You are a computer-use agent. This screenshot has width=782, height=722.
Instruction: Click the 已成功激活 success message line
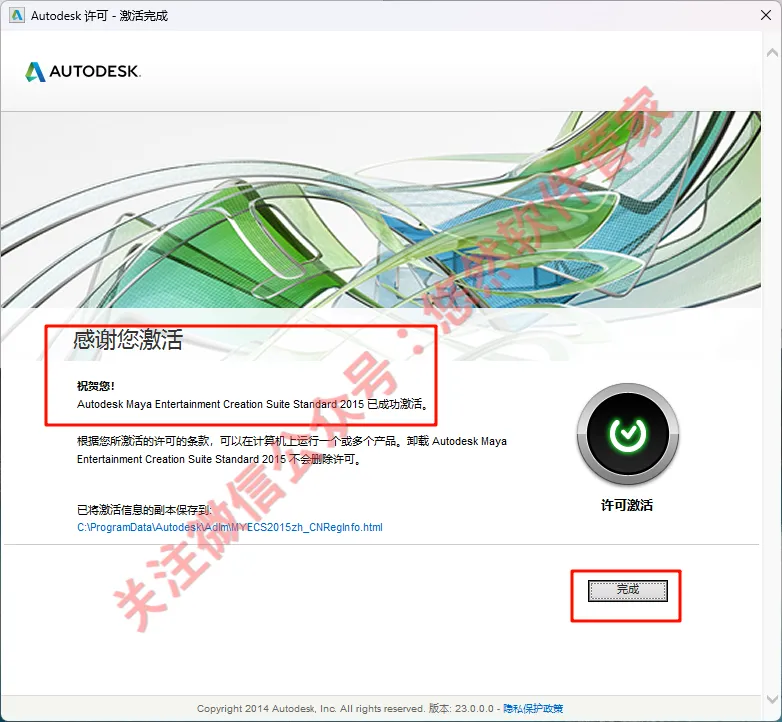pos(253,404)
